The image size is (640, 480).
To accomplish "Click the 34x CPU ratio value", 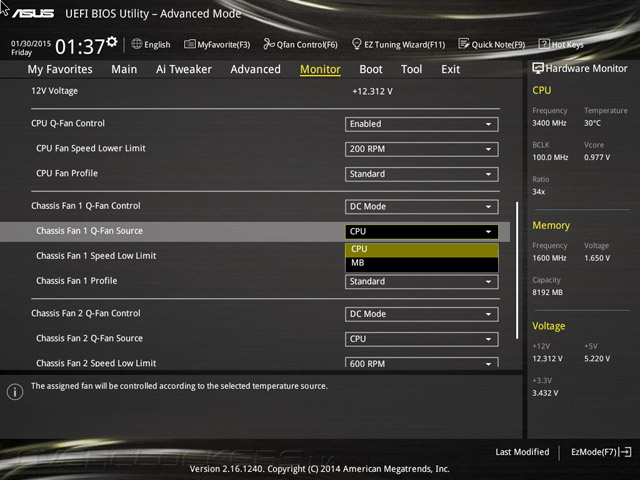I will tap(538, 192).
